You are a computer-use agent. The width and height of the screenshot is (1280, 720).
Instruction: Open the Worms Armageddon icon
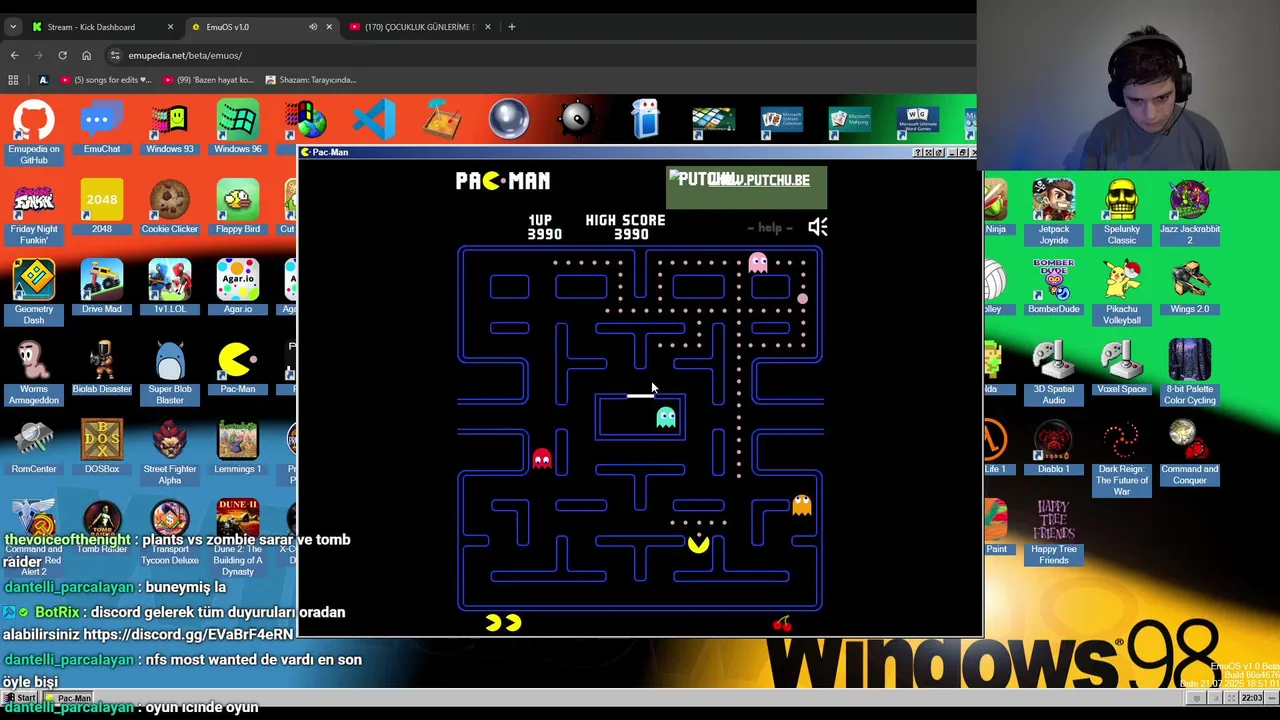[34, 372]
